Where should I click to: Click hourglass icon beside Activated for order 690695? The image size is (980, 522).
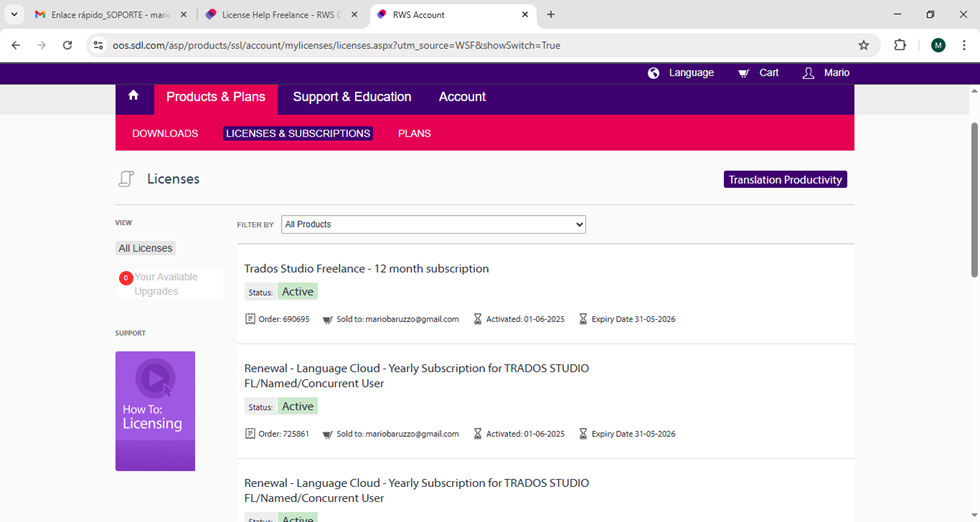(478, 319)
